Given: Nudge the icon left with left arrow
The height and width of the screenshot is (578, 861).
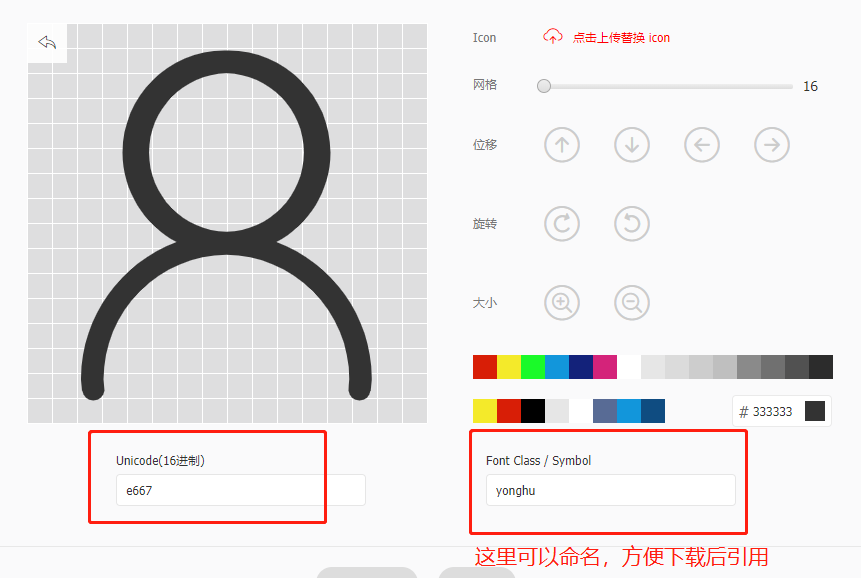Looking at the screenshot, I should tap(701, 144).
